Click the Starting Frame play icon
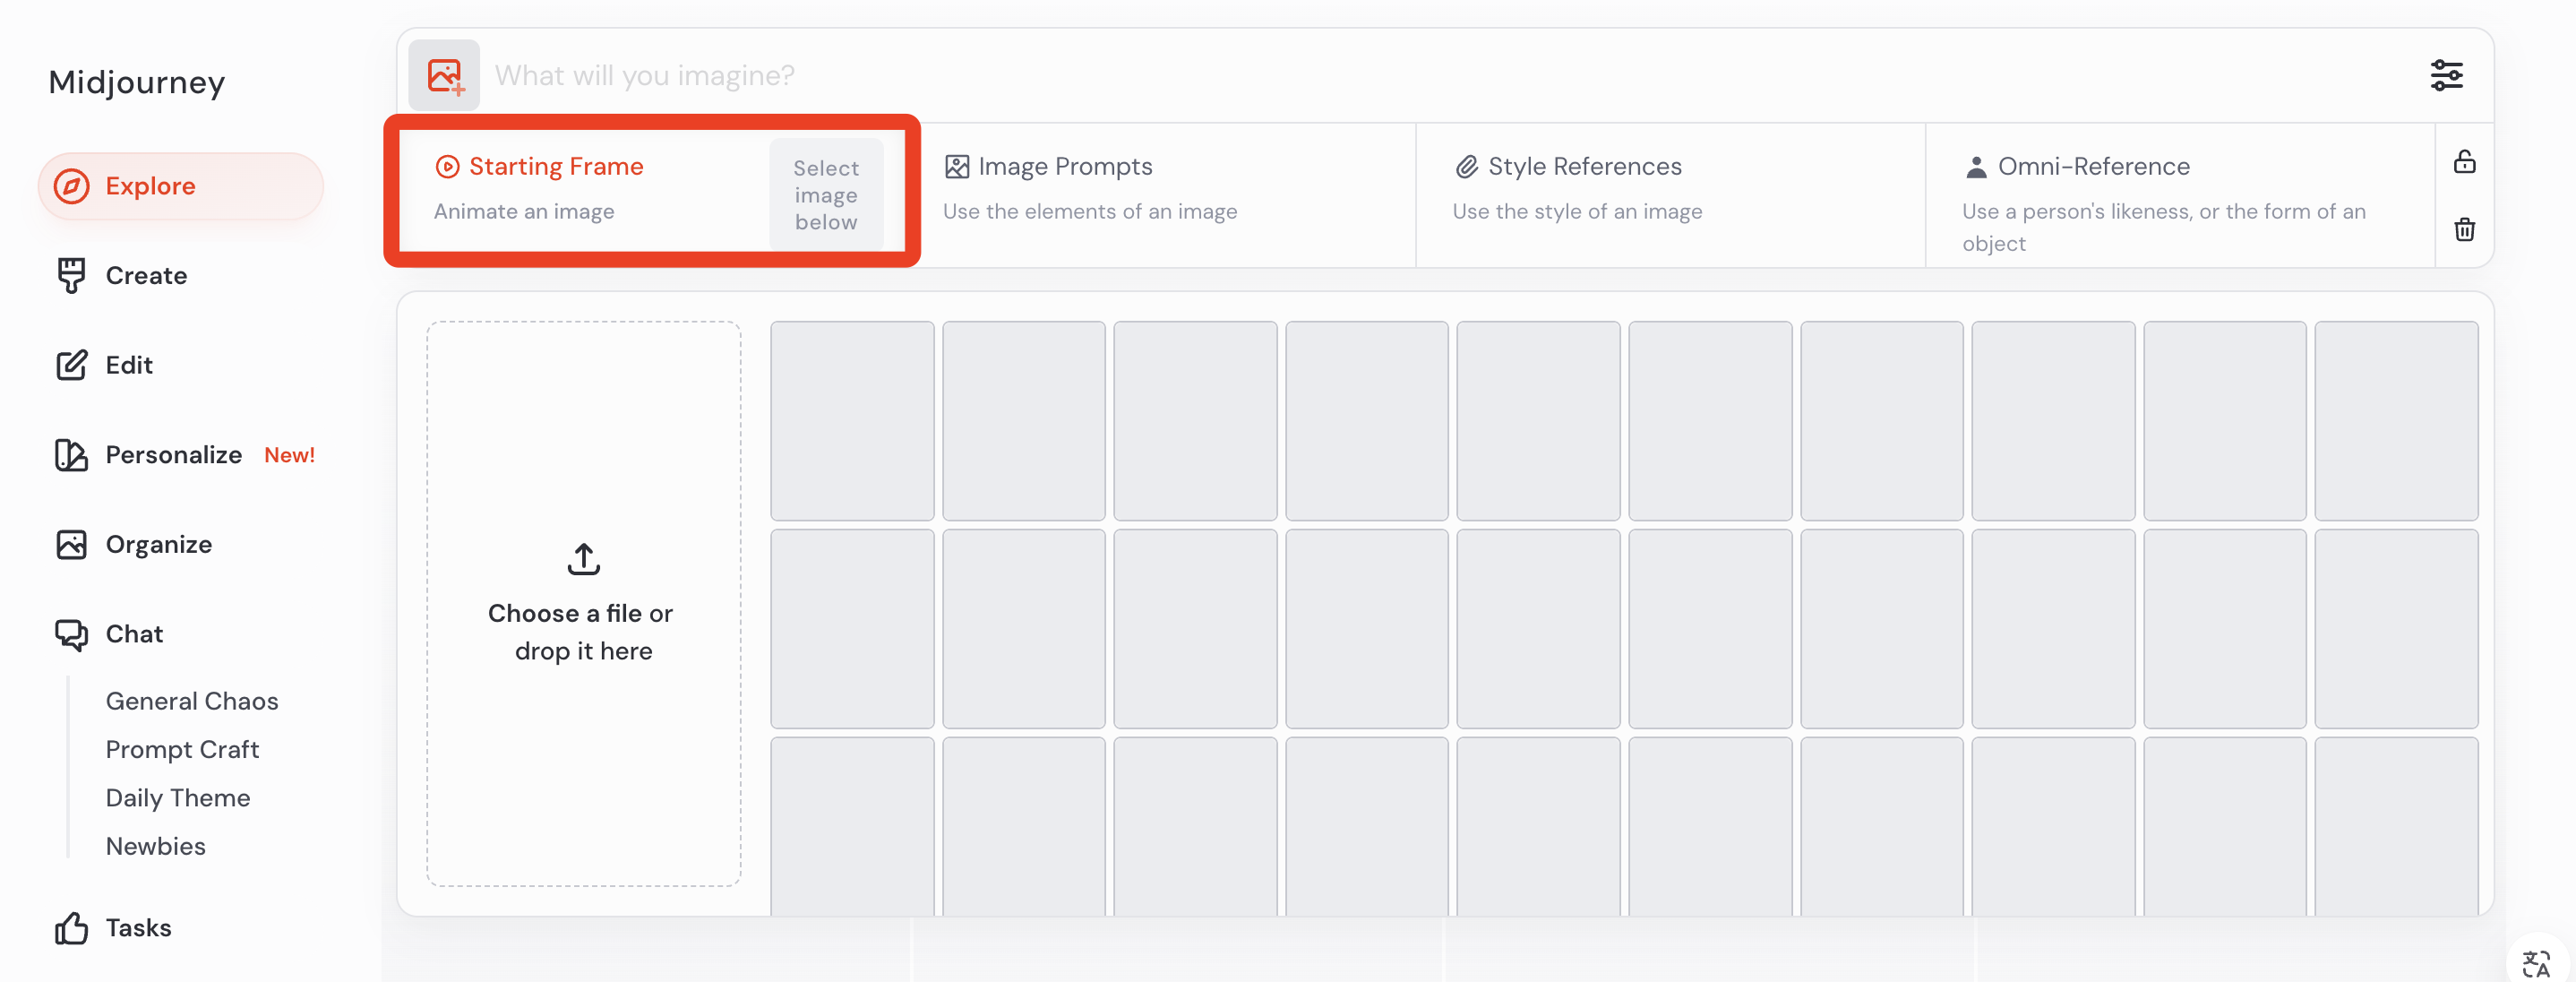The height and width of the screenshot is (982, 2576). [447, 166]
